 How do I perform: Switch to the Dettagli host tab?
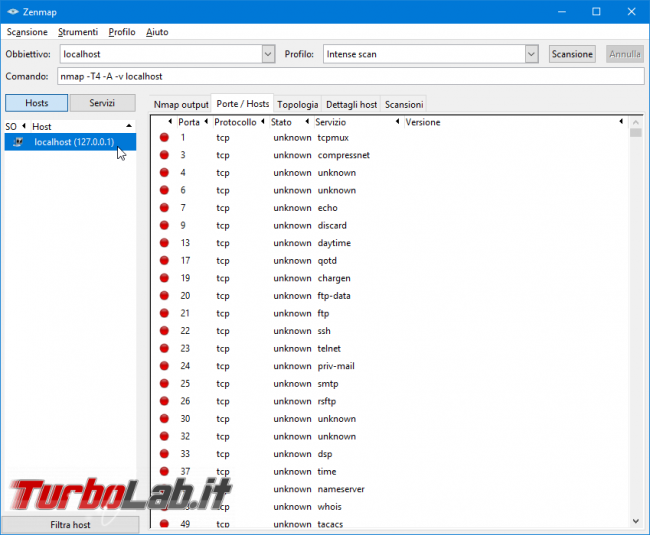352,104
